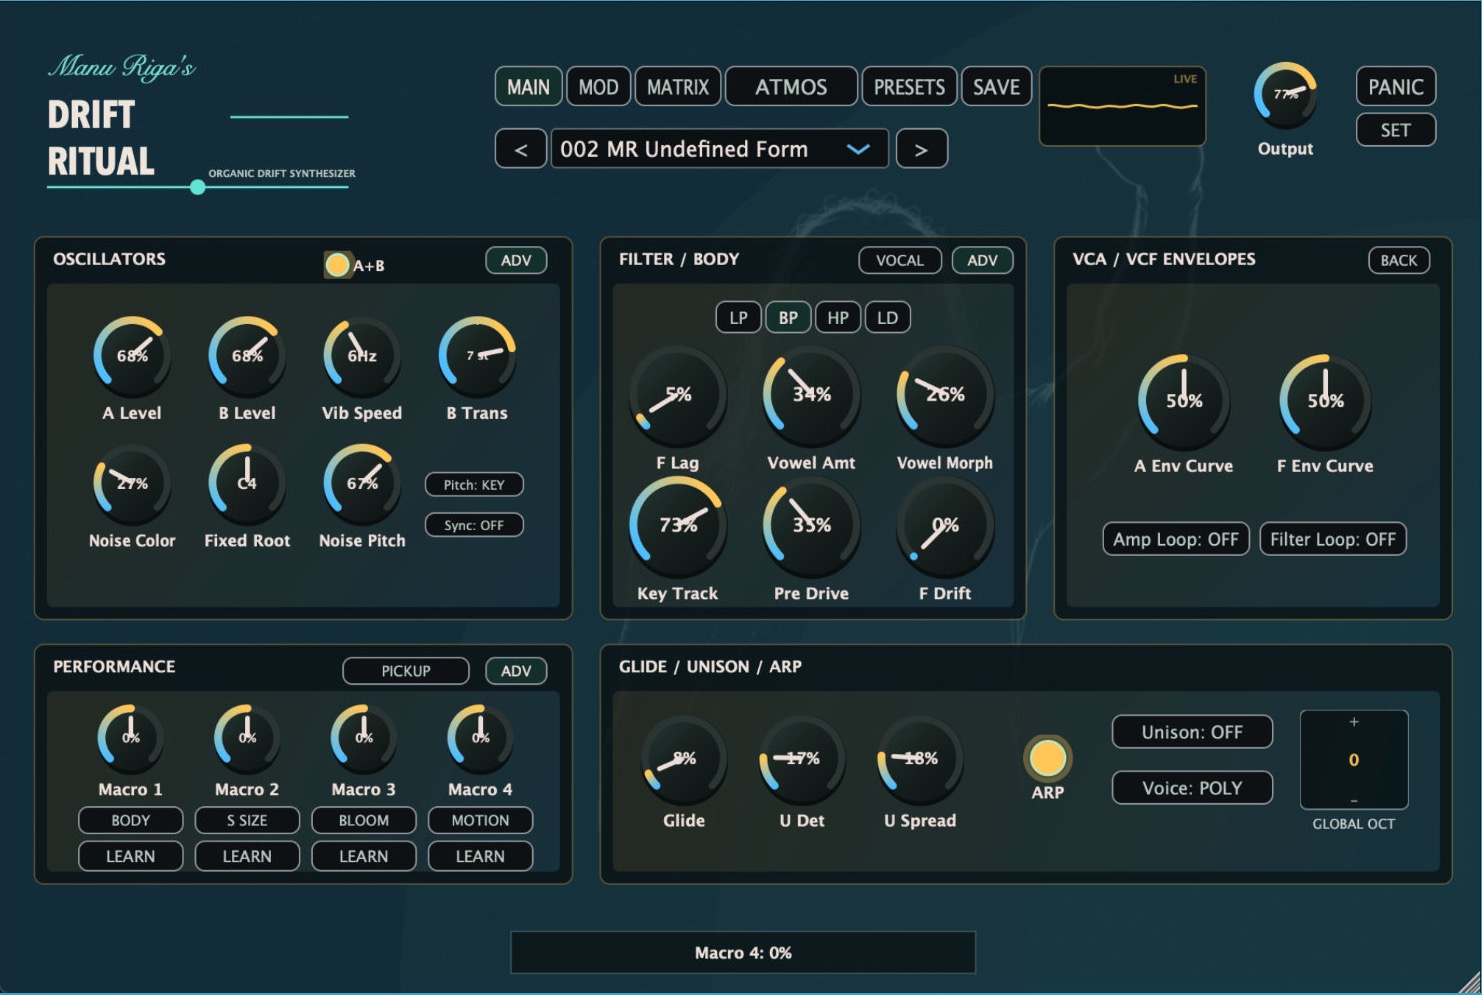This screenshot has height=995, width=1482.
Task: Switch the Voice: POLY mode button
Action: 1192,788
